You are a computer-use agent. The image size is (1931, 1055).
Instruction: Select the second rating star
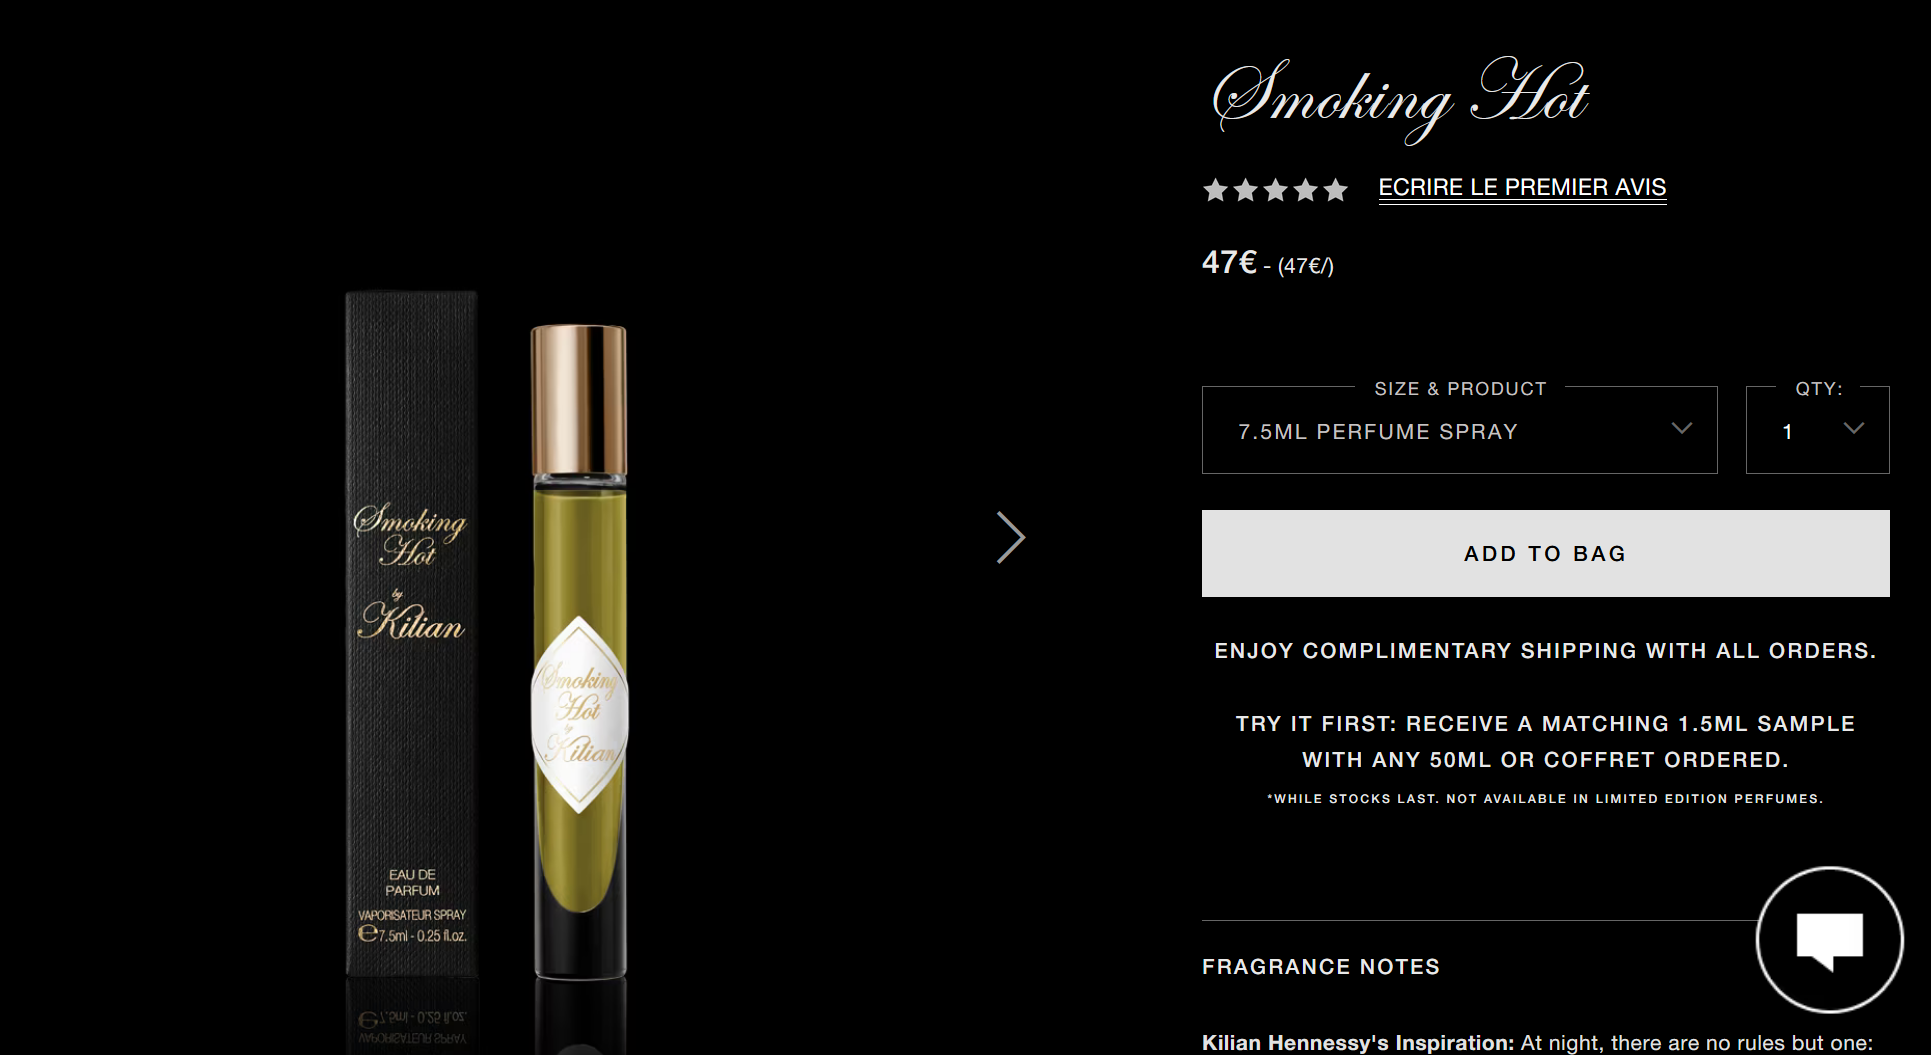pyautogui.click(x=1245, y=190)
